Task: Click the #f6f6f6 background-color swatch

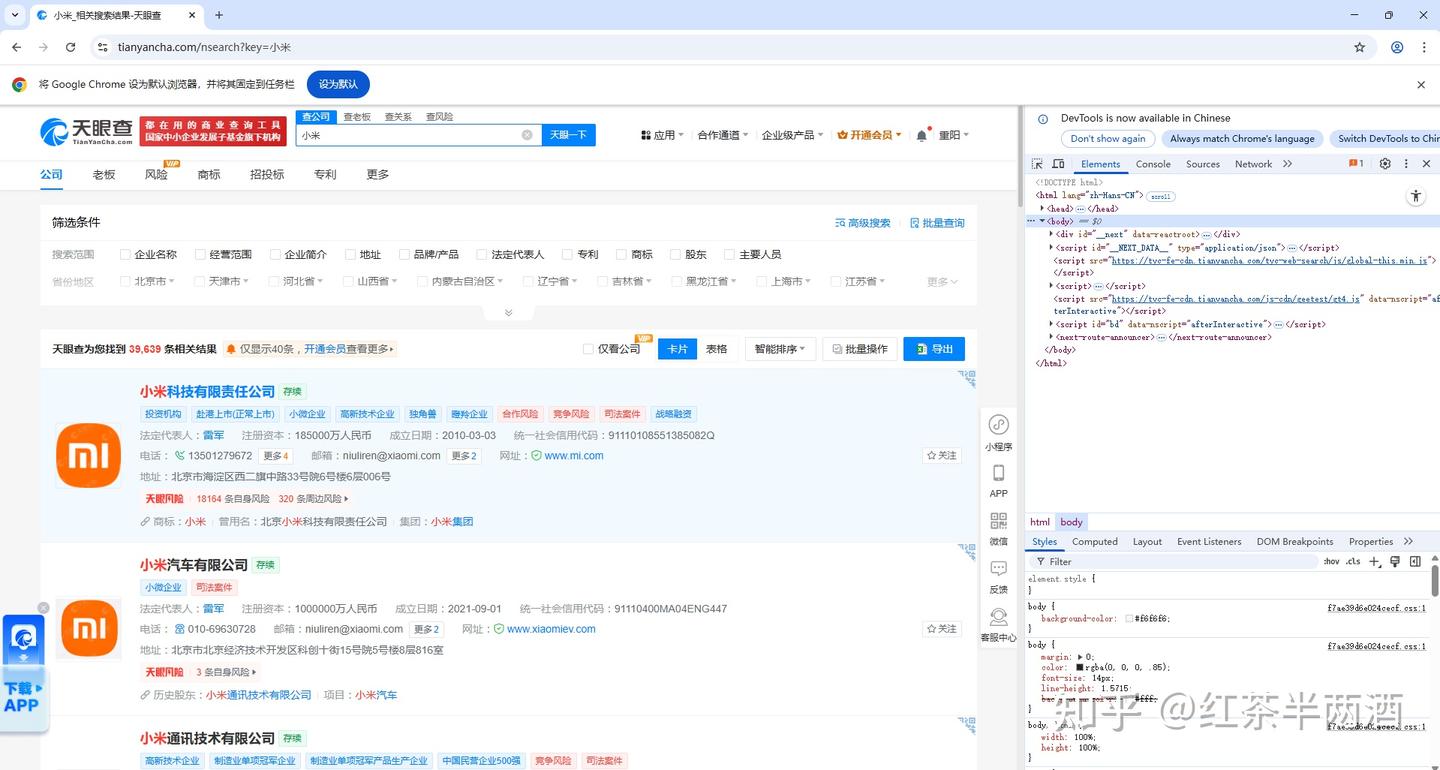Action: click(1129, 619)
